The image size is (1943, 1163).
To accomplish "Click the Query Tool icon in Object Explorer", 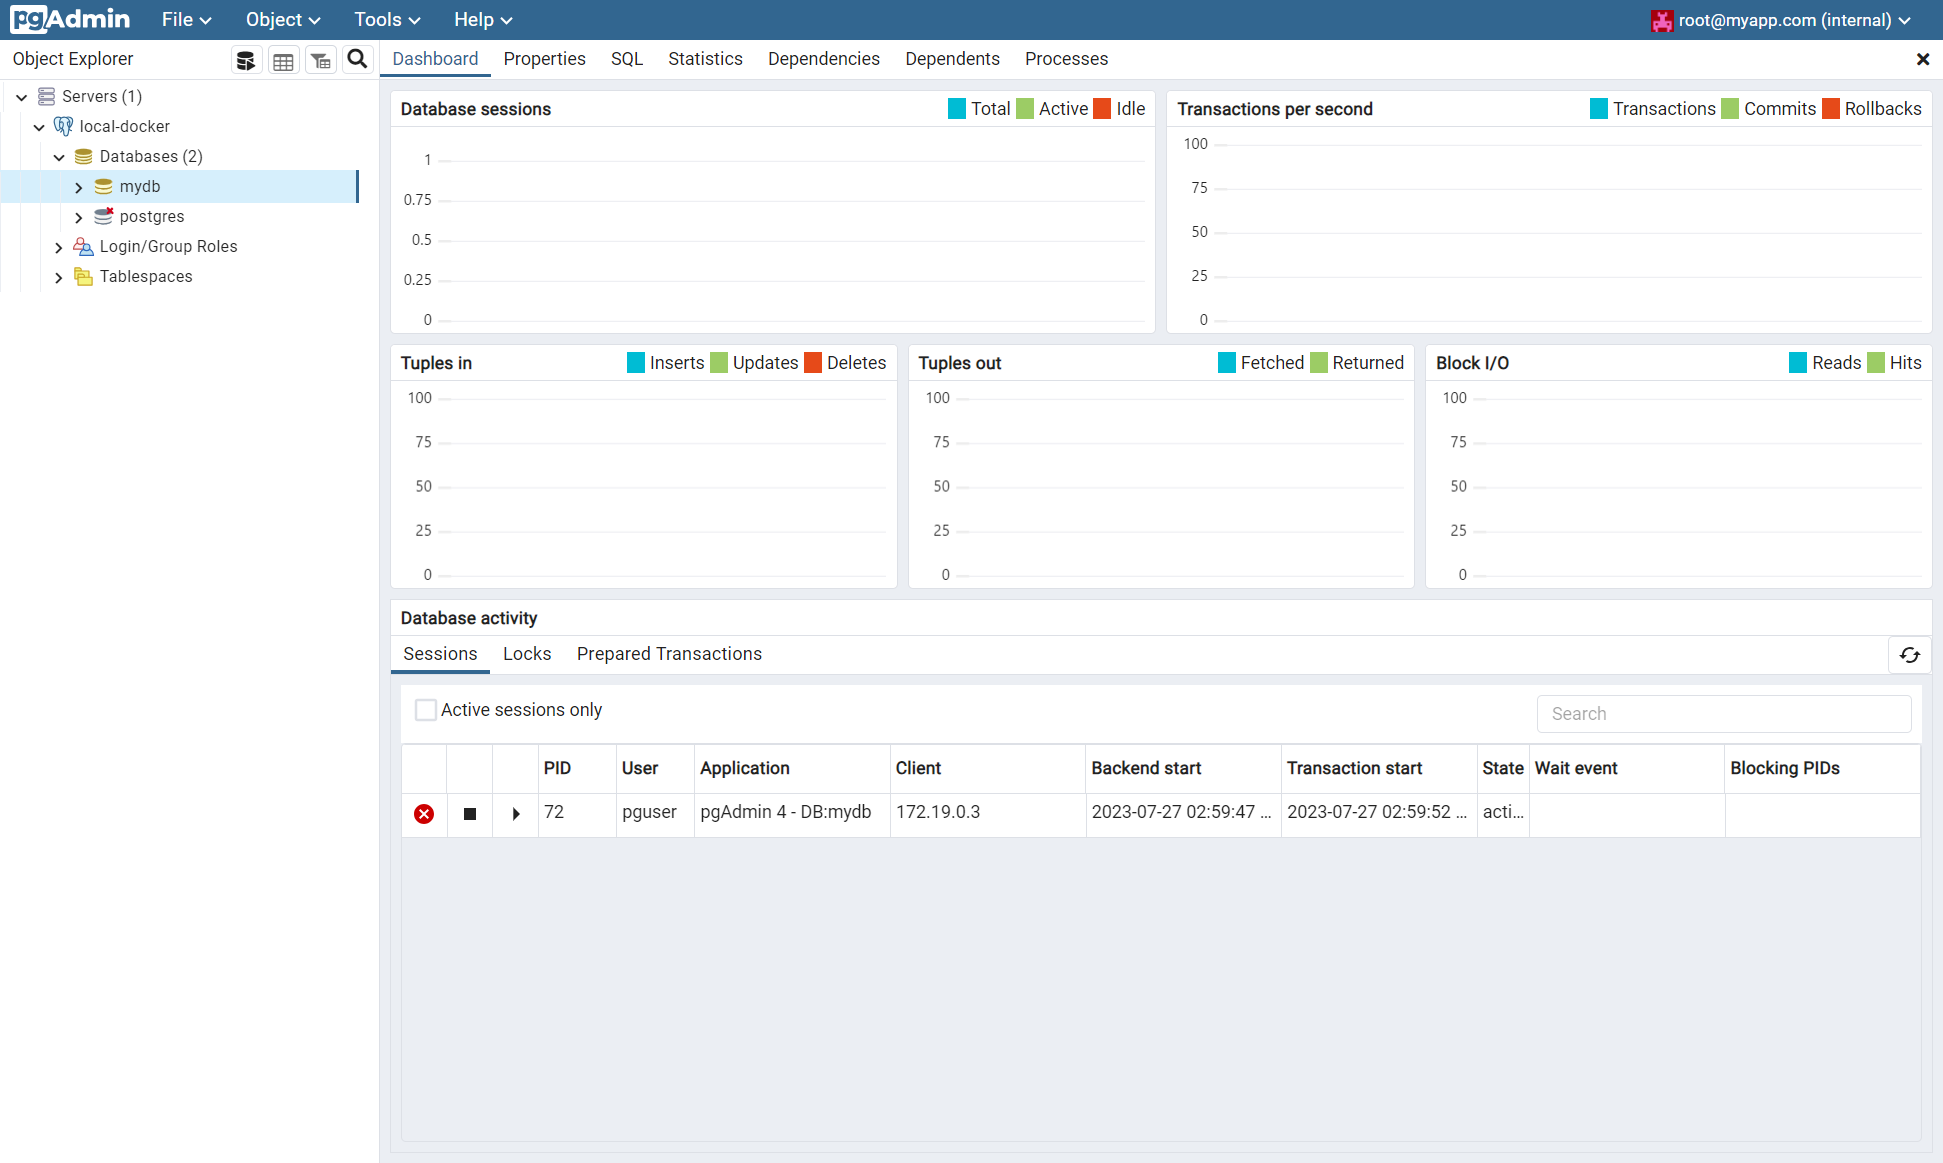I will coord(245,60).
